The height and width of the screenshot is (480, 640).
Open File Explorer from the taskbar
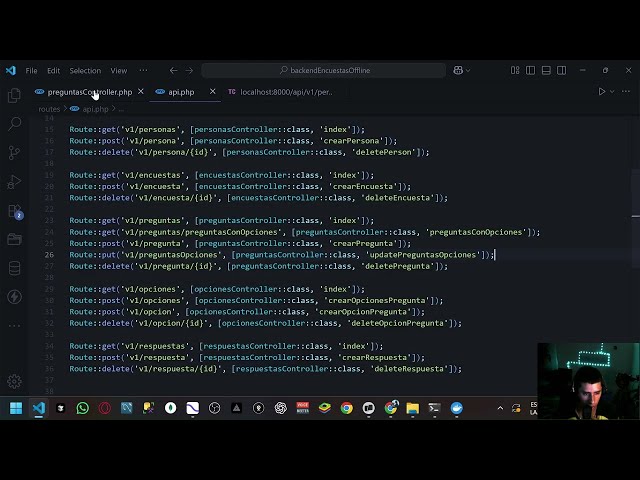pyautogui.click(x=413, y=408)
